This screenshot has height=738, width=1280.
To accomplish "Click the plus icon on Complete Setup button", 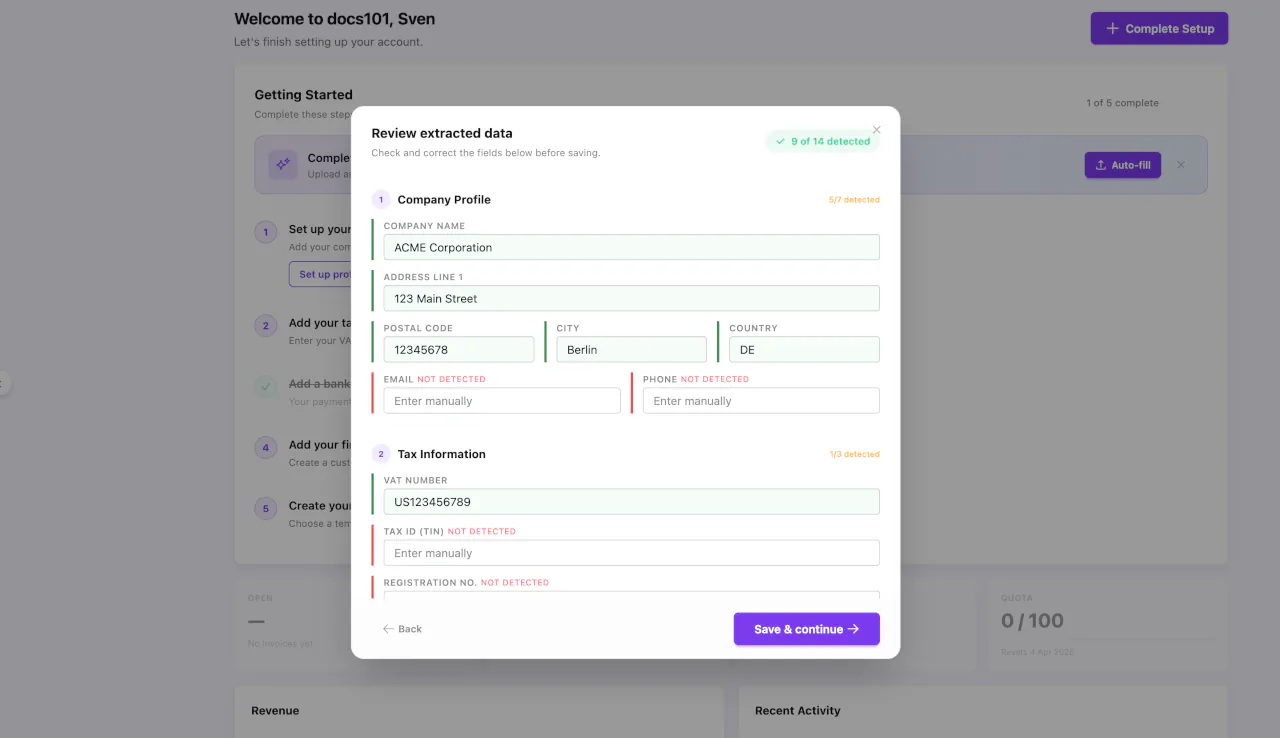I will (1113, 28).
